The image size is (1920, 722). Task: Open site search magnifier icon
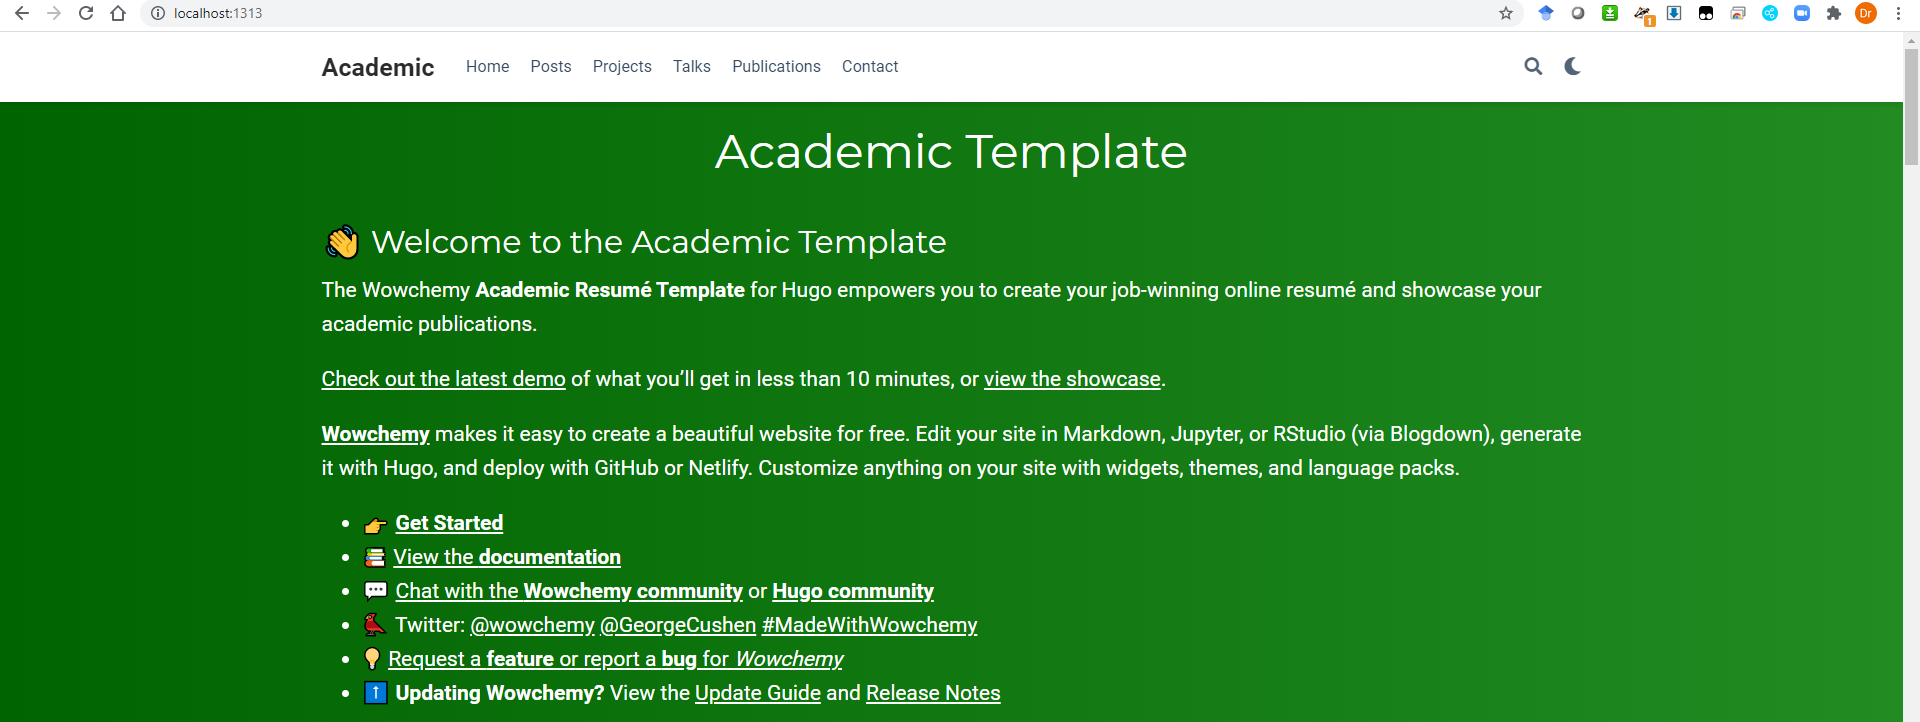[1533, 66]
